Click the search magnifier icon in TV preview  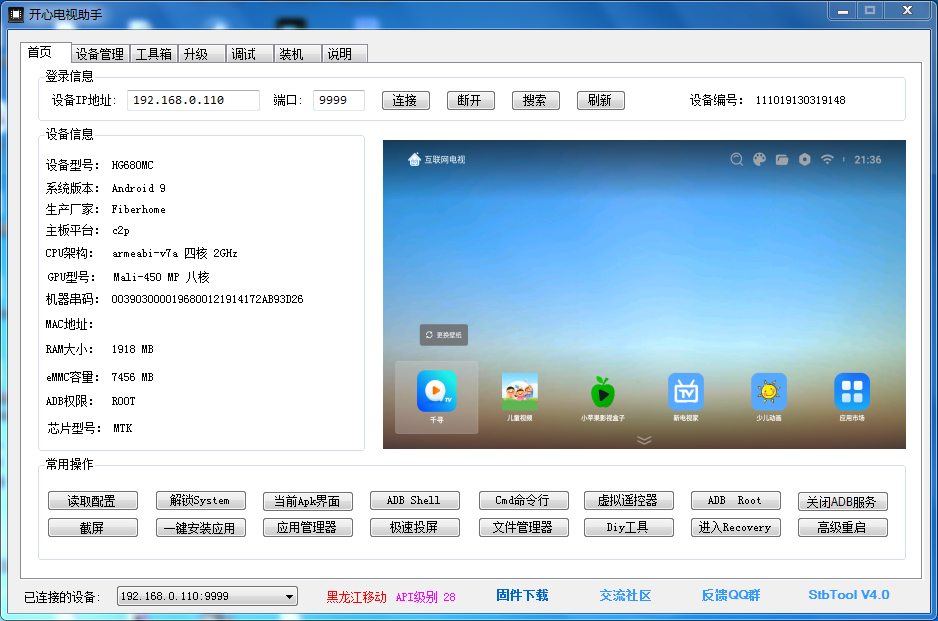pos(737,159)
